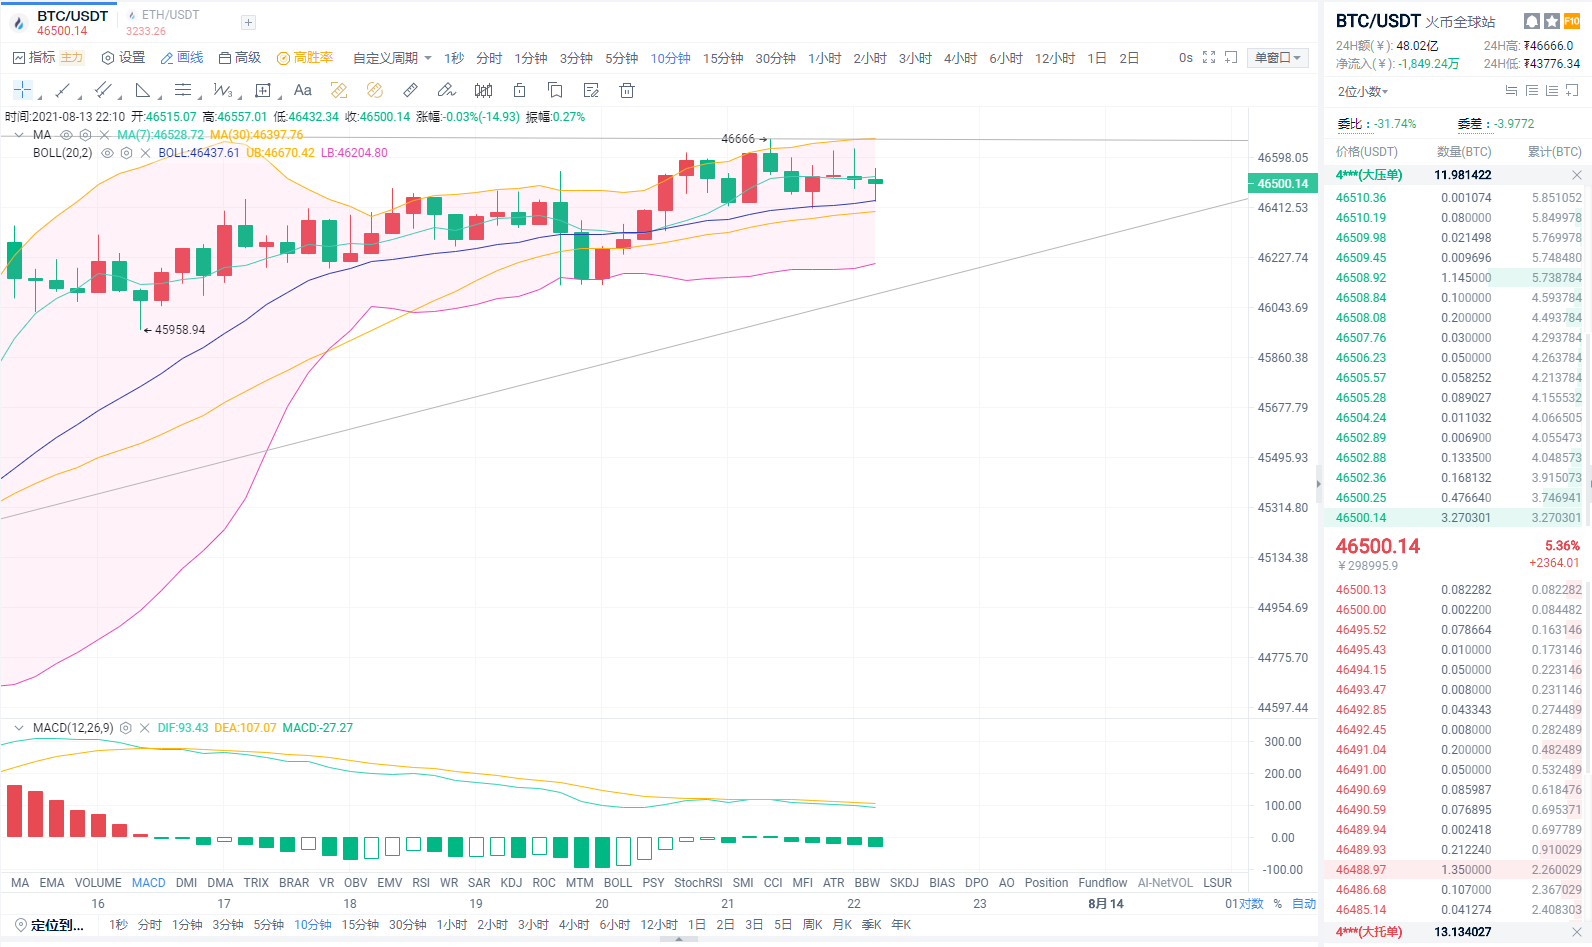Click the second orange ruler icon
The width and height of the screenshot is (1592, 947).
pyautogui.click(x=375, y=90)
